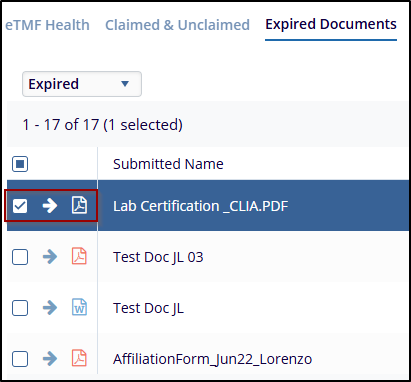This screenshot has width=411, height=382.
Task: Click arrow icon in Test Doc JL row
Action: click(50, 308)
